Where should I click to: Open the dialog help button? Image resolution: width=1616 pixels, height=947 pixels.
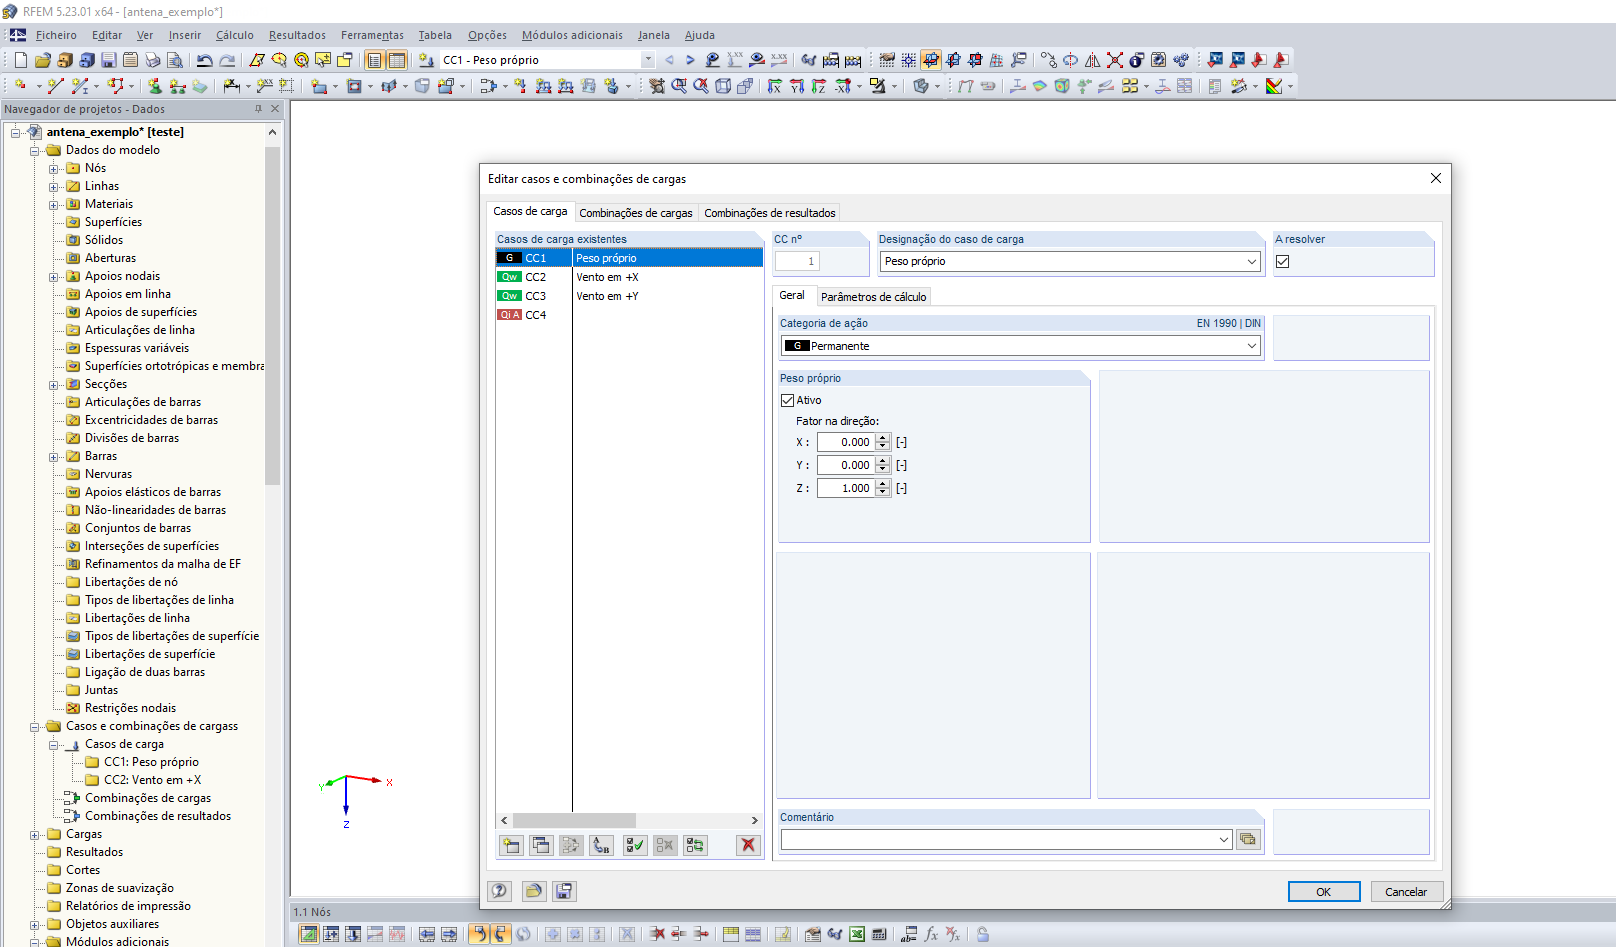pos(500,891)
